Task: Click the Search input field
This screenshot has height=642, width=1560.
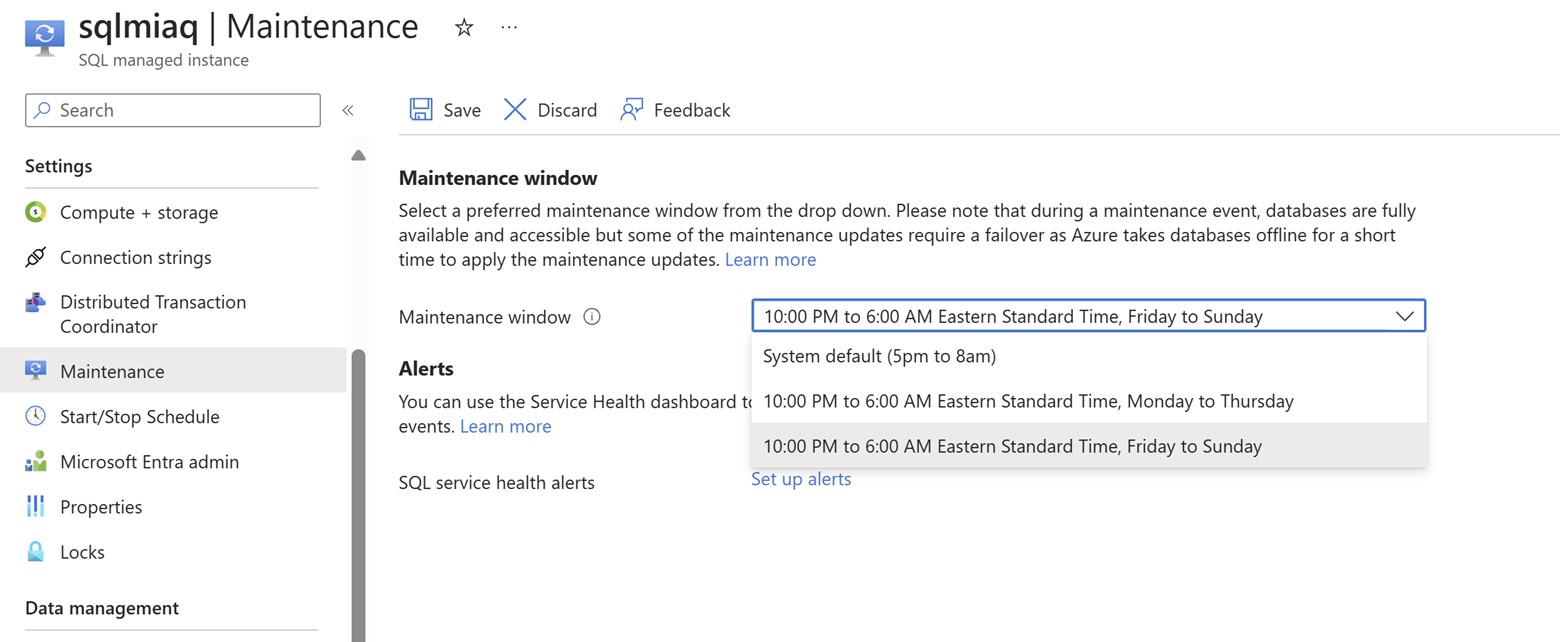Action: point(173,110)
